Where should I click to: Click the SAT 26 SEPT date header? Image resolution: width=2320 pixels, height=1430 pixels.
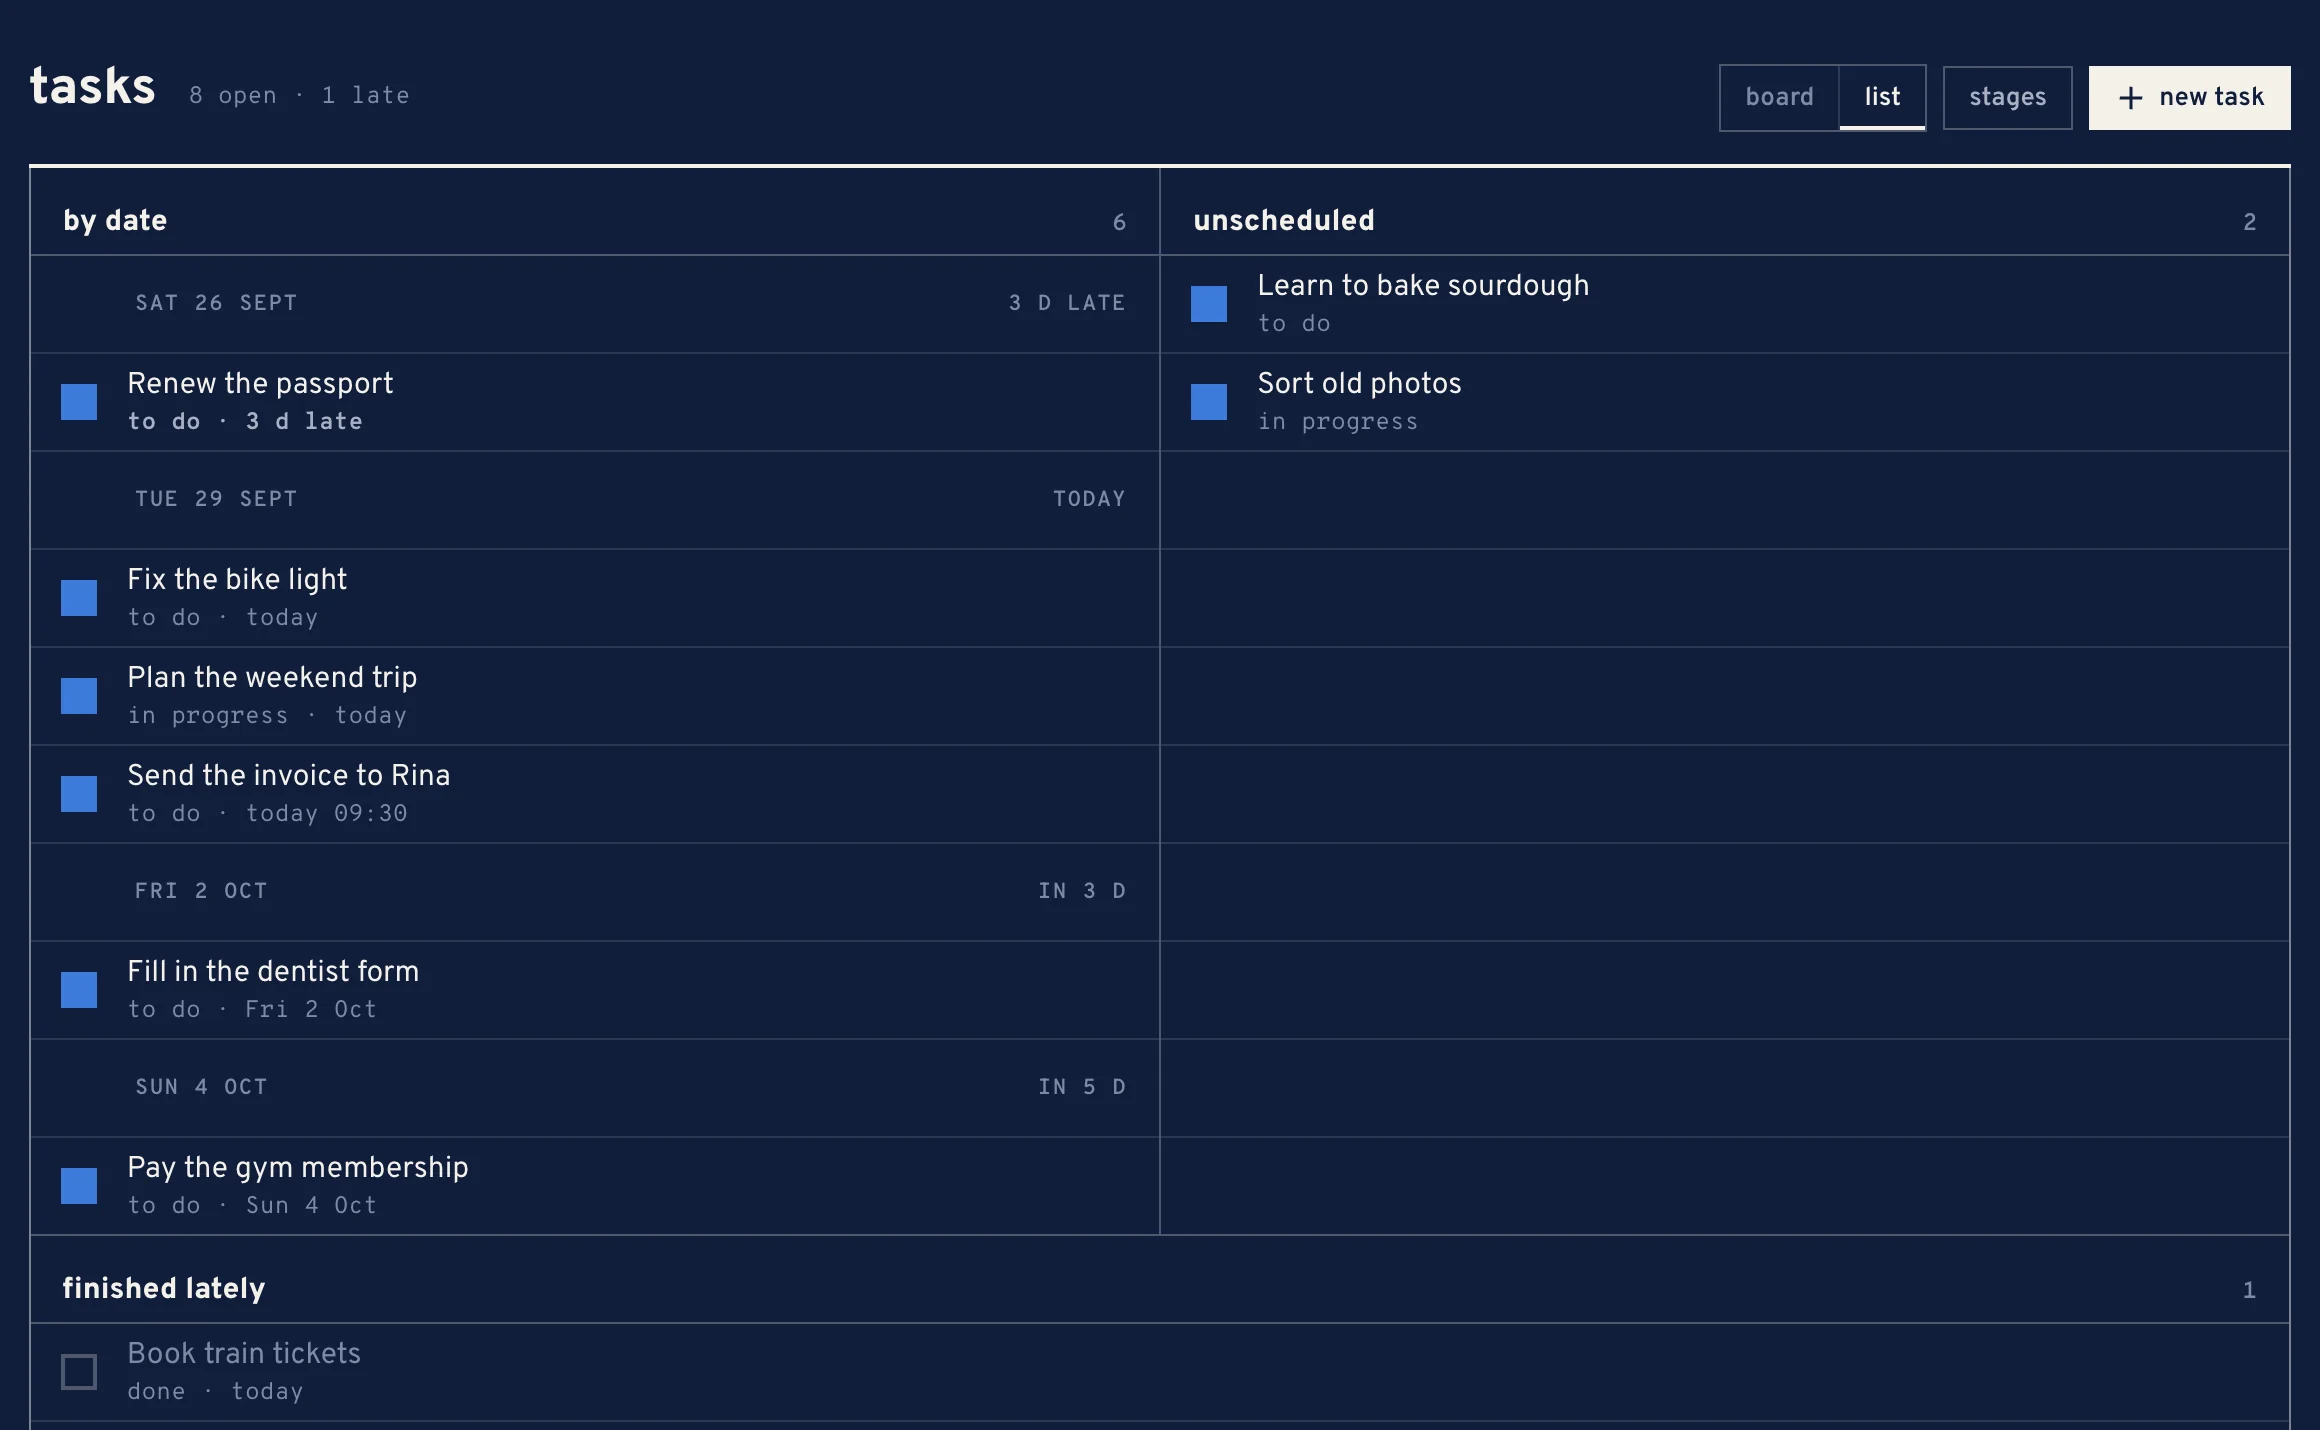[216, 303]
